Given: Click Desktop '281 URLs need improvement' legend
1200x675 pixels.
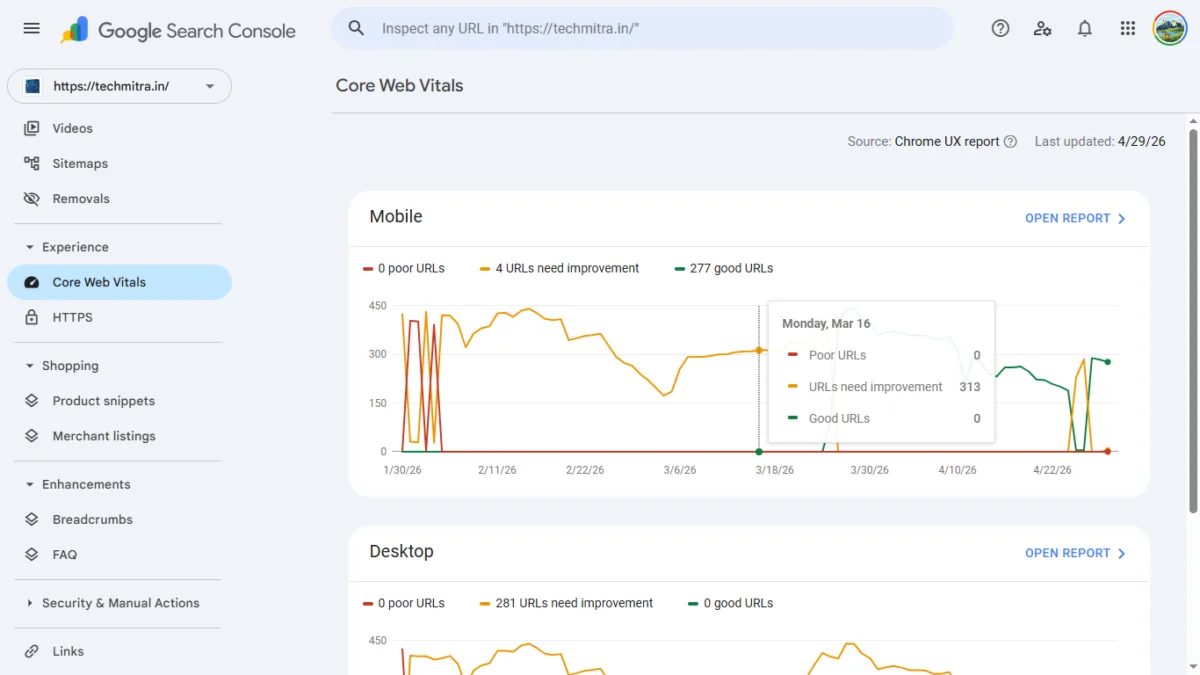Looking at the screenshot, I should tap(567, 603).
